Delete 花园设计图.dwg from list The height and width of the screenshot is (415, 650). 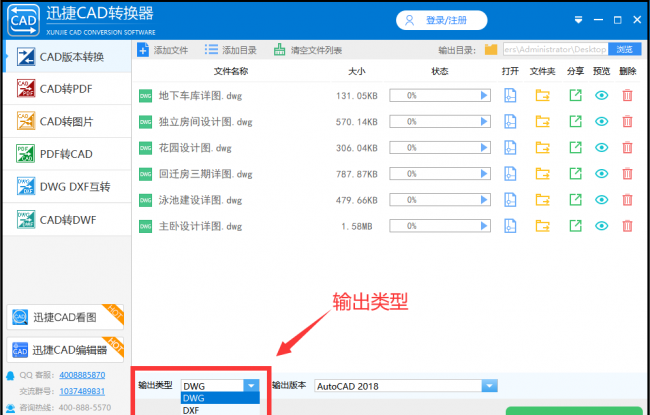point(628,148)
